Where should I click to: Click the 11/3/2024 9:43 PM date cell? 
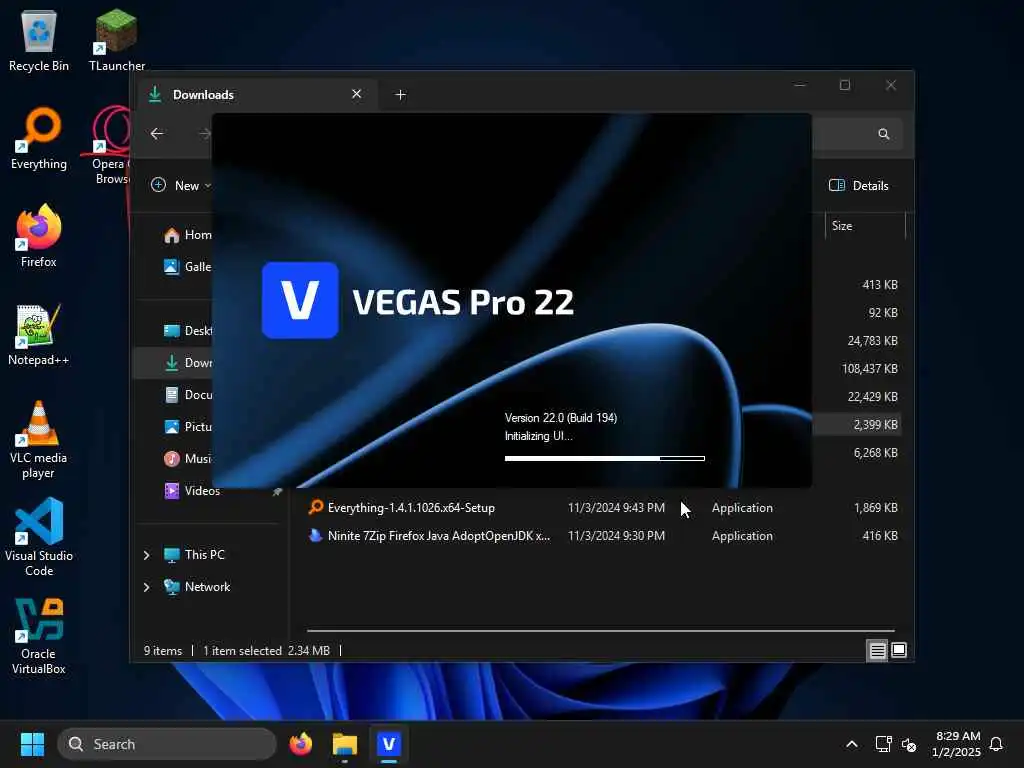point(616,507)
